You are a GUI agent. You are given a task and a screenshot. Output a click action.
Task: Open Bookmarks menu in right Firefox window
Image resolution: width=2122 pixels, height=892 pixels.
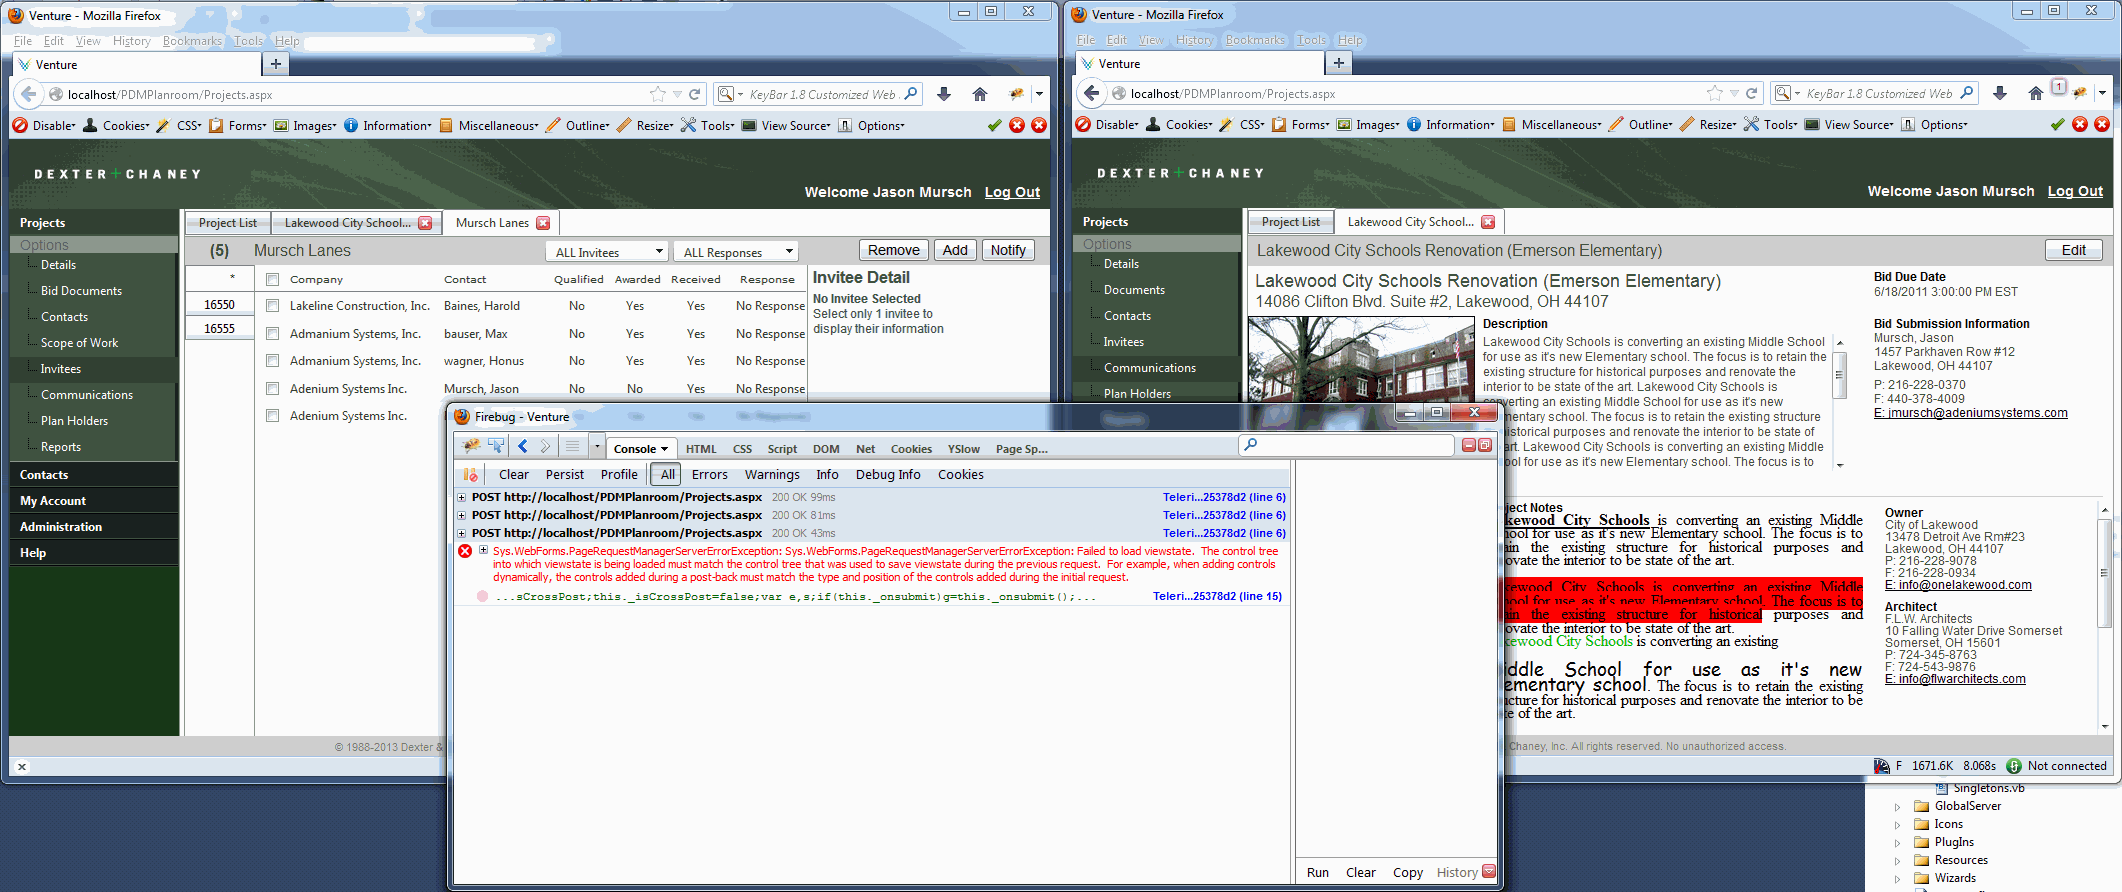click(1255, 40)
